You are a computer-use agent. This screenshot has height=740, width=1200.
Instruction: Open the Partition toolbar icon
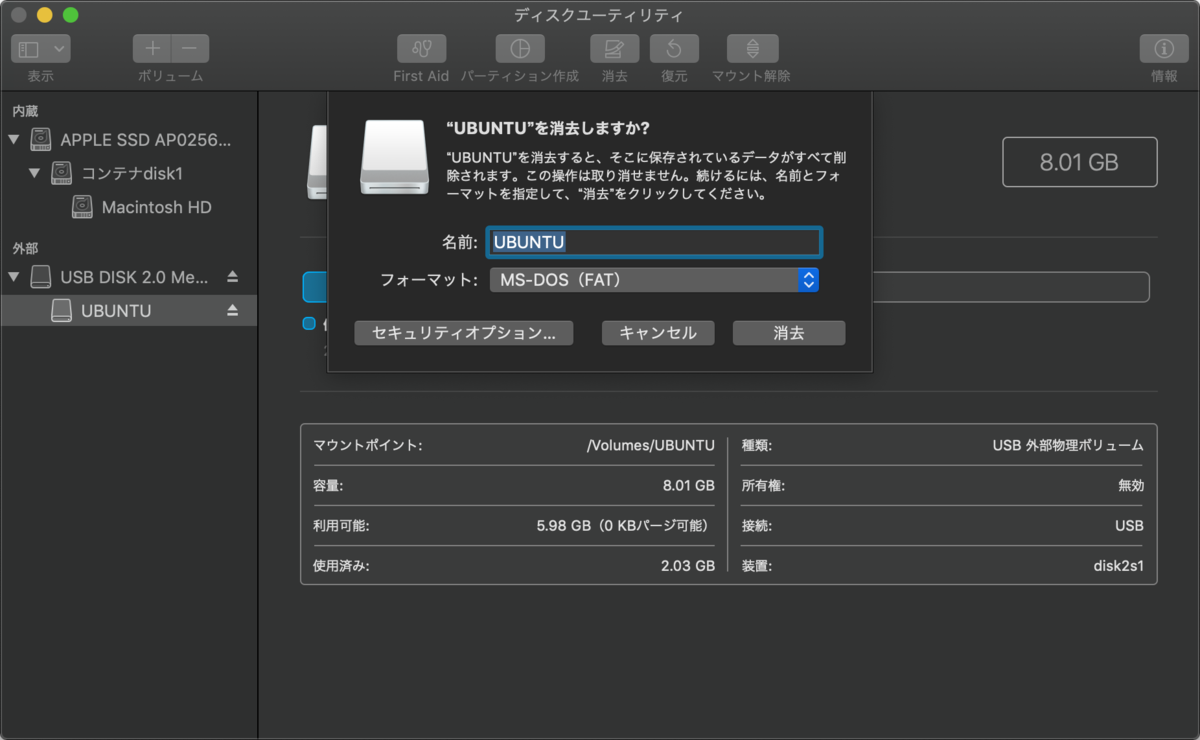[x=520, y=48]
